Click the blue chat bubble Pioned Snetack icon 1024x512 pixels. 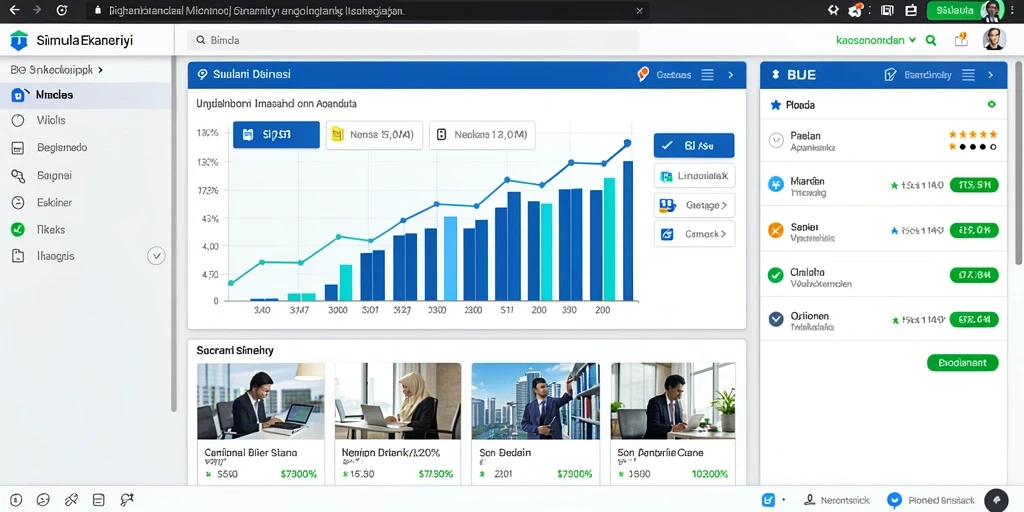click(895, 500)
